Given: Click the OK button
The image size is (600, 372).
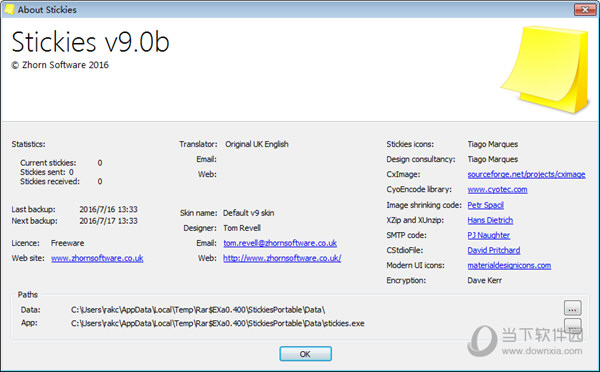Looking at the screenshot, I should [305, 354].
